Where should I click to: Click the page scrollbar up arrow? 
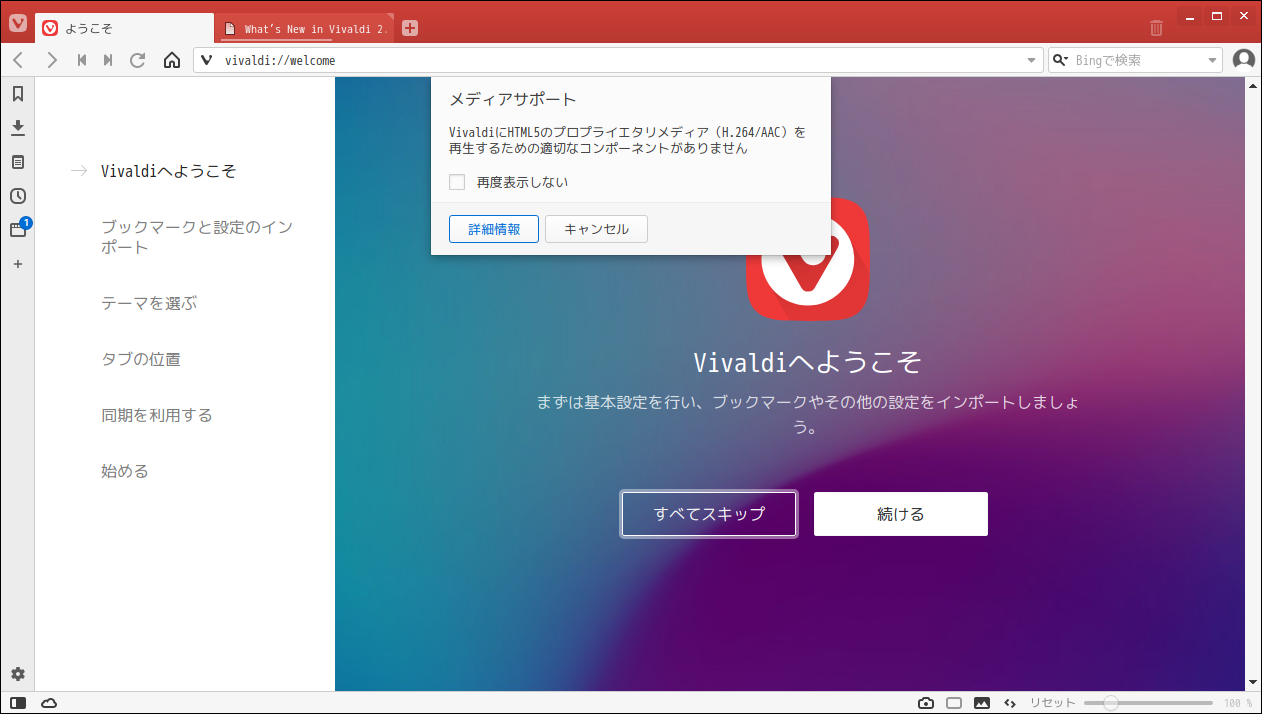coord(1254,86)
